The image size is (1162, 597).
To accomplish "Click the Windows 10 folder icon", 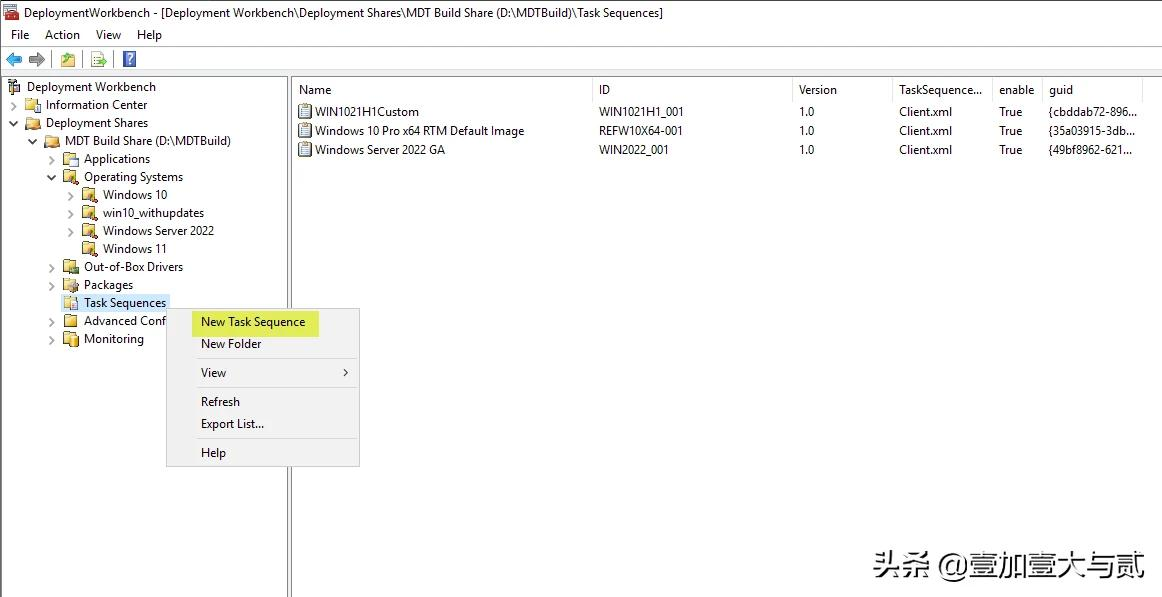I will tap(90, 195).
